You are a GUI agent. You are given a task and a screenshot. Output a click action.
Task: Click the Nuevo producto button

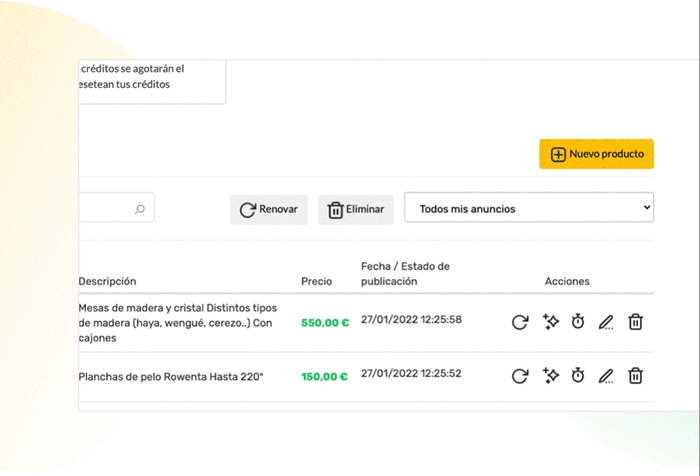pyautogui.click(x=596, y=154)
